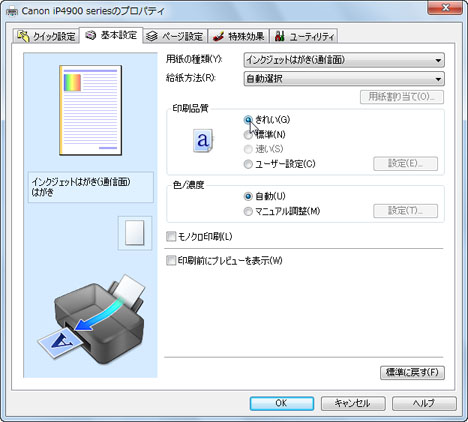
Task: Click the paper orientation thumbnail icon
Action: pos(135,233)
